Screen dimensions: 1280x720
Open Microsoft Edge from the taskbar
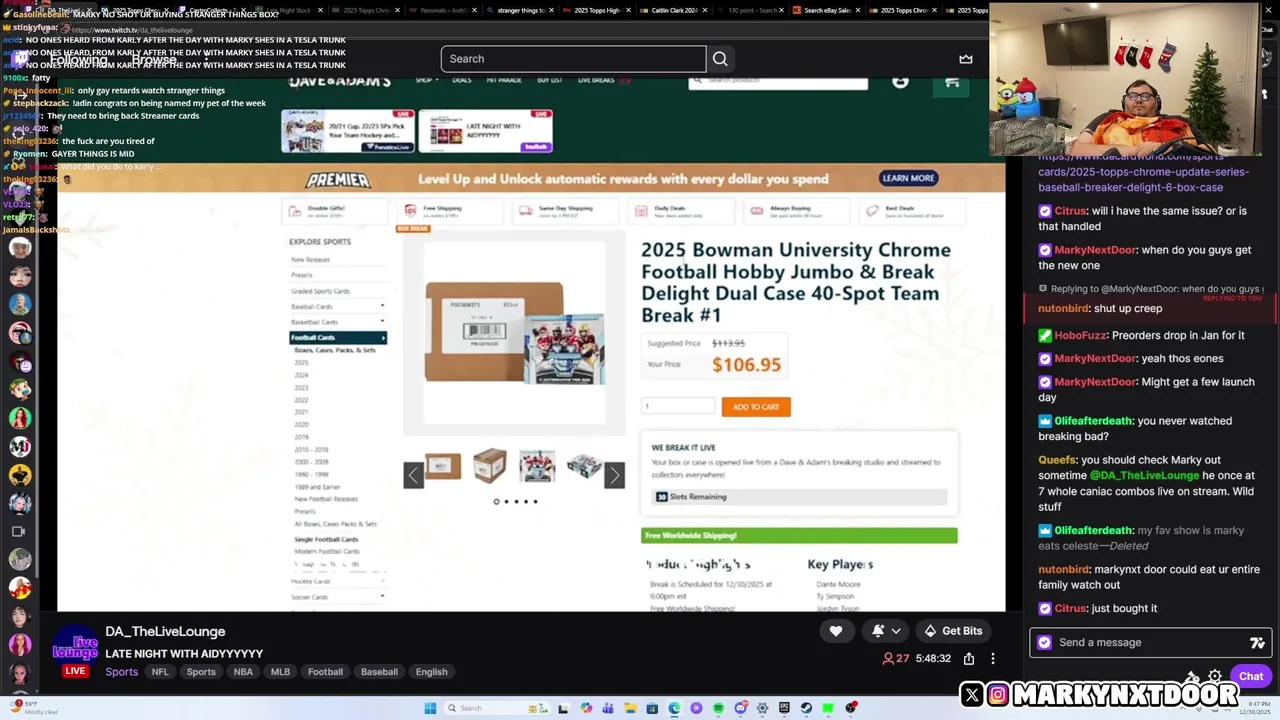(674, 708)
